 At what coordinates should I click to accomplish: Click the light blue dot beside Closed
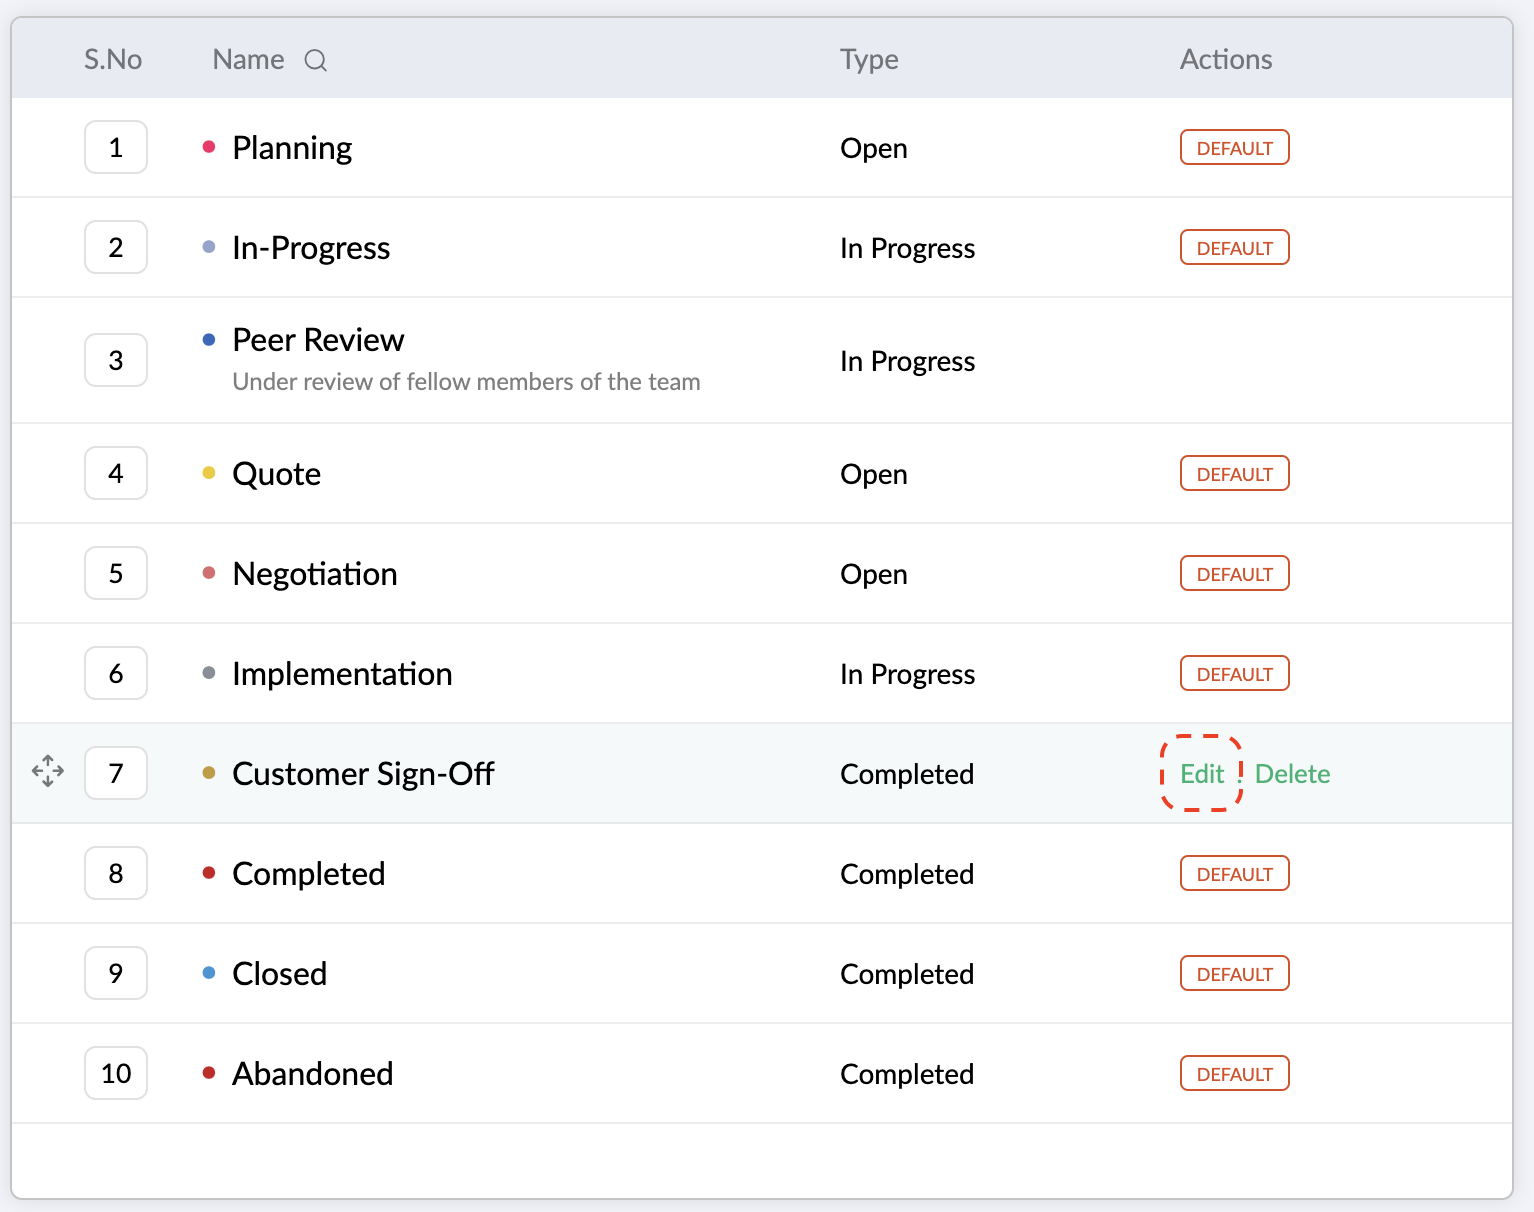209,973
